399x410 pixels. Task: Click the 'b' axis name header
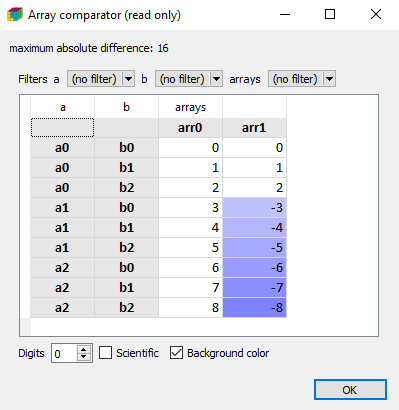(x=126, y=107)
